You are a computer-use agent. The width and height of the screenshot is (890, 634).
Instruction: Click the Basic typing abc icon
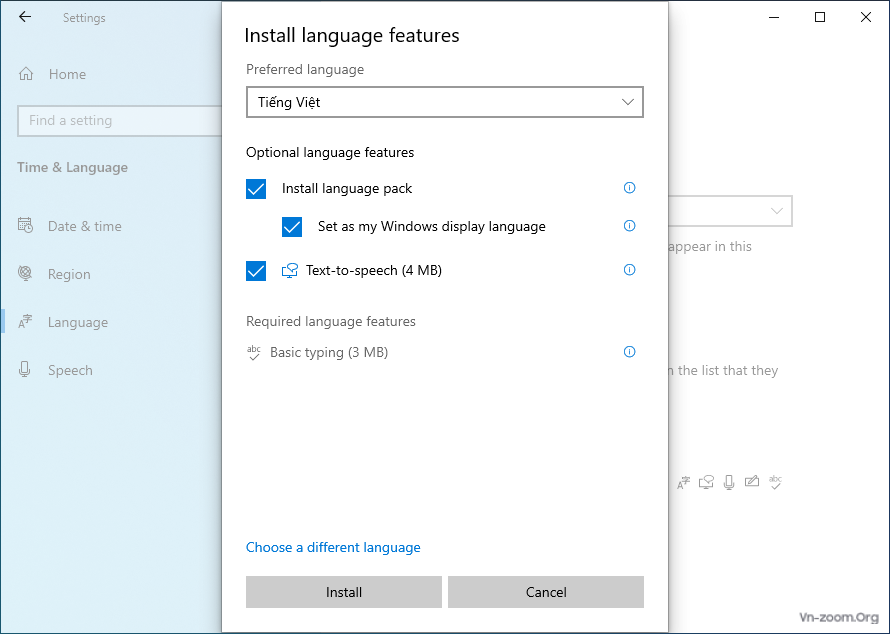tap(254, 352)
